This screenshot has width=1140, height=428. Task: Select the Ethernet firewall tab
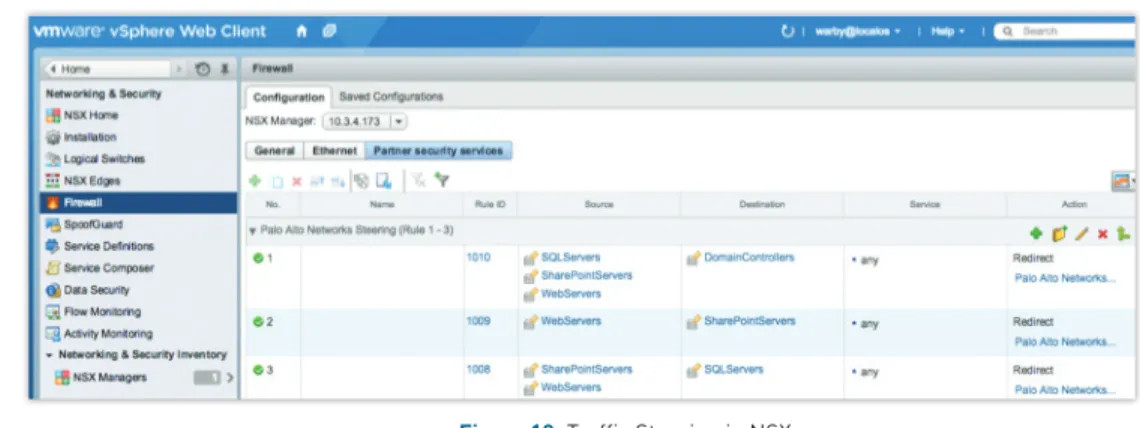tap(334, 150)
